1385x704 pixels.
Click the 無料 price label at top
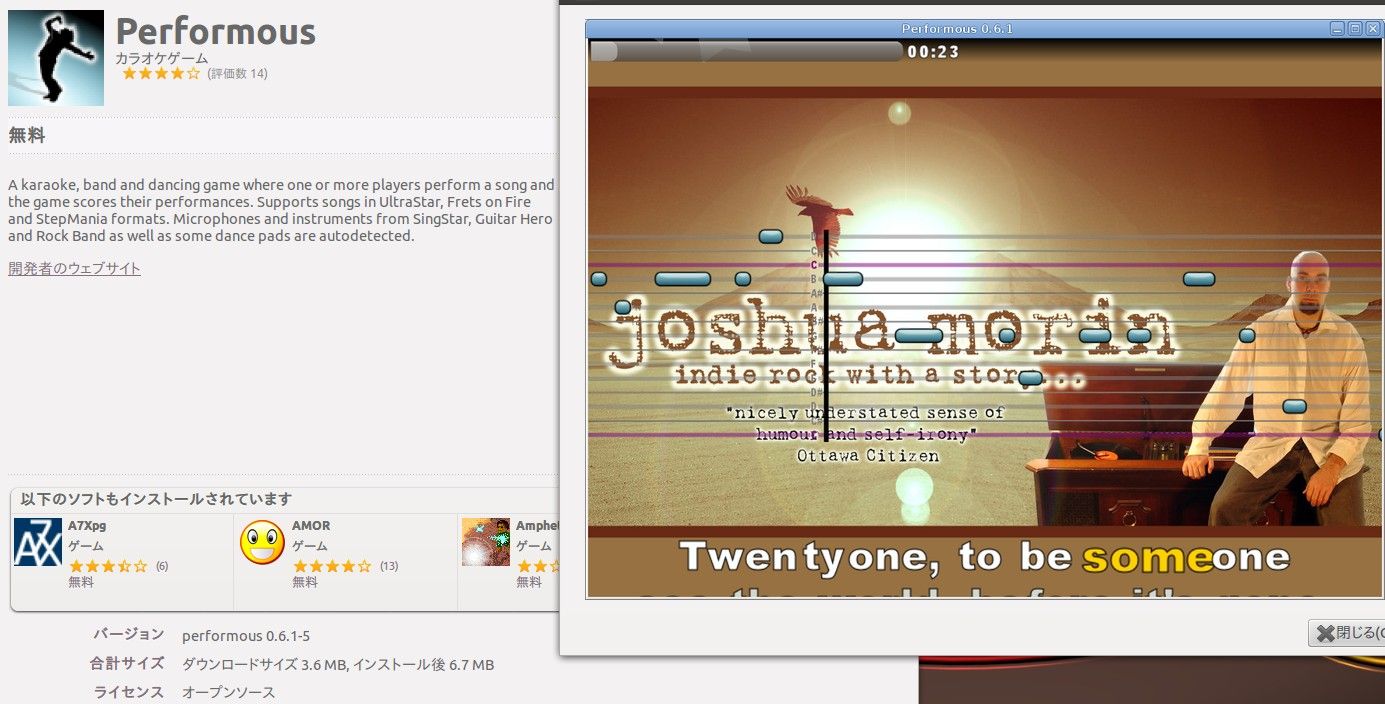pos(27,136)
